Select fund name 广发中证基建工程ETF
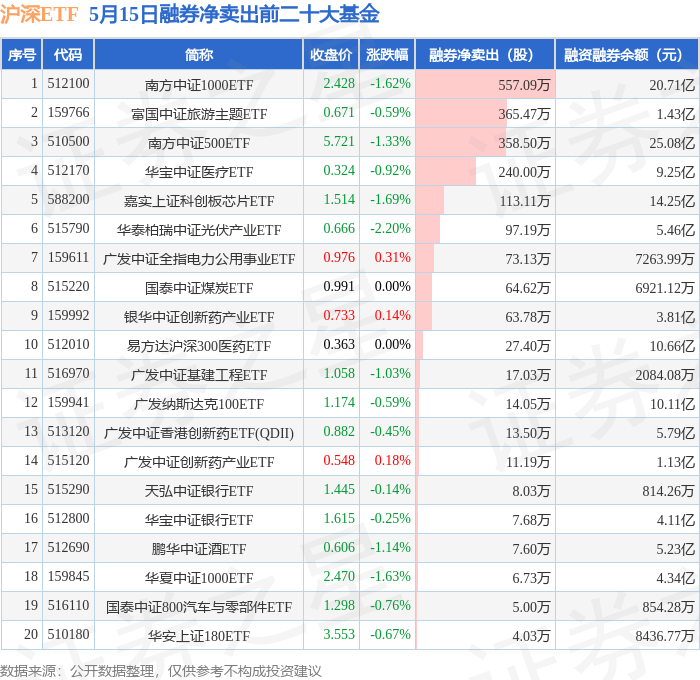This screenshot has height=680, width=700. tap(199, 375)
